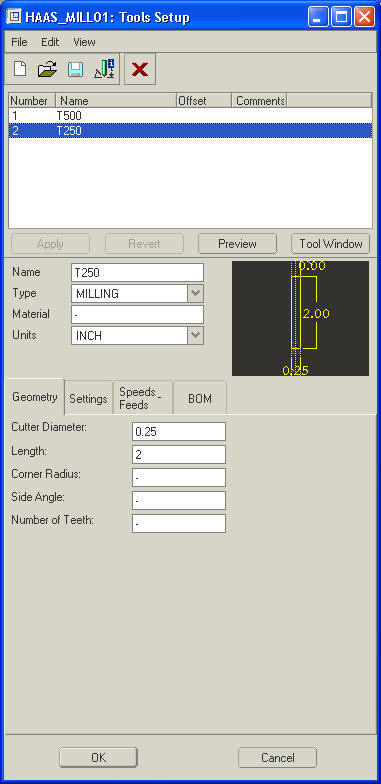This screenshot has width=381, height=784.
Task: Delete tool with the red X icon
Action: (x=140, y=69)
